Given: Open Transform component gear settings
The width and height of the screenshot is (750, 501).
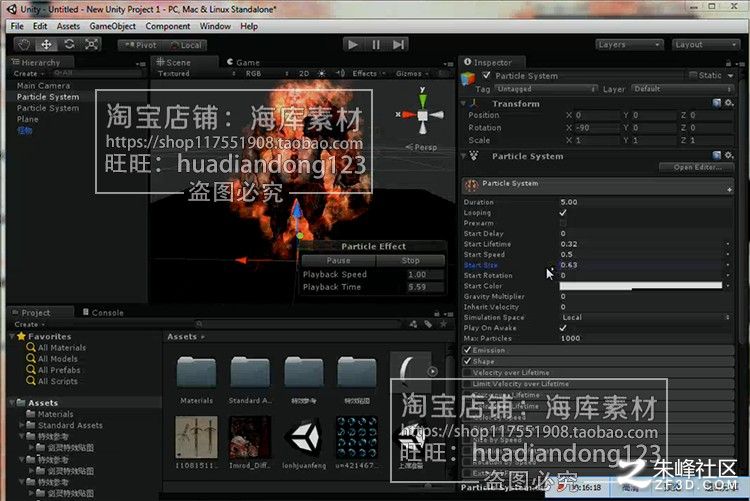Looking at the screenshot, I should [728, 103].
